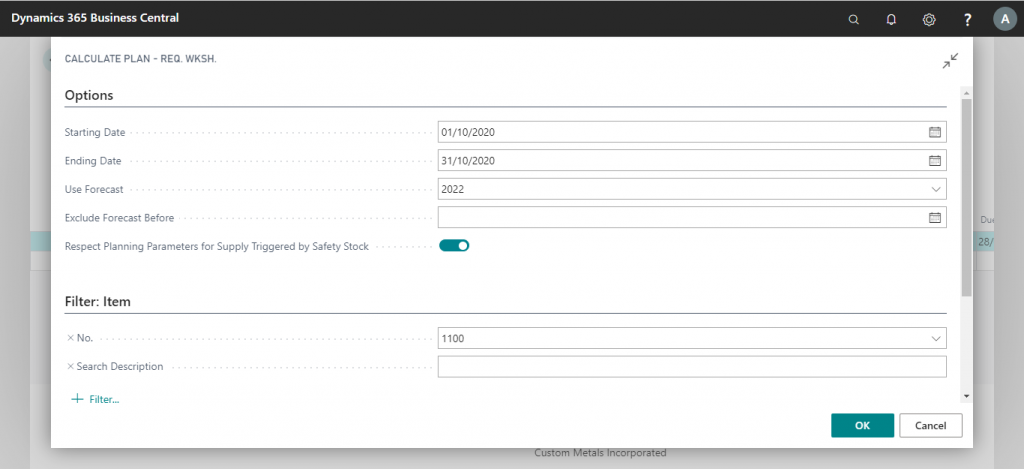Toggle Respect Planning Parameters for Safety Stock
Screen dimensions: 1024x469
point(454,245)
